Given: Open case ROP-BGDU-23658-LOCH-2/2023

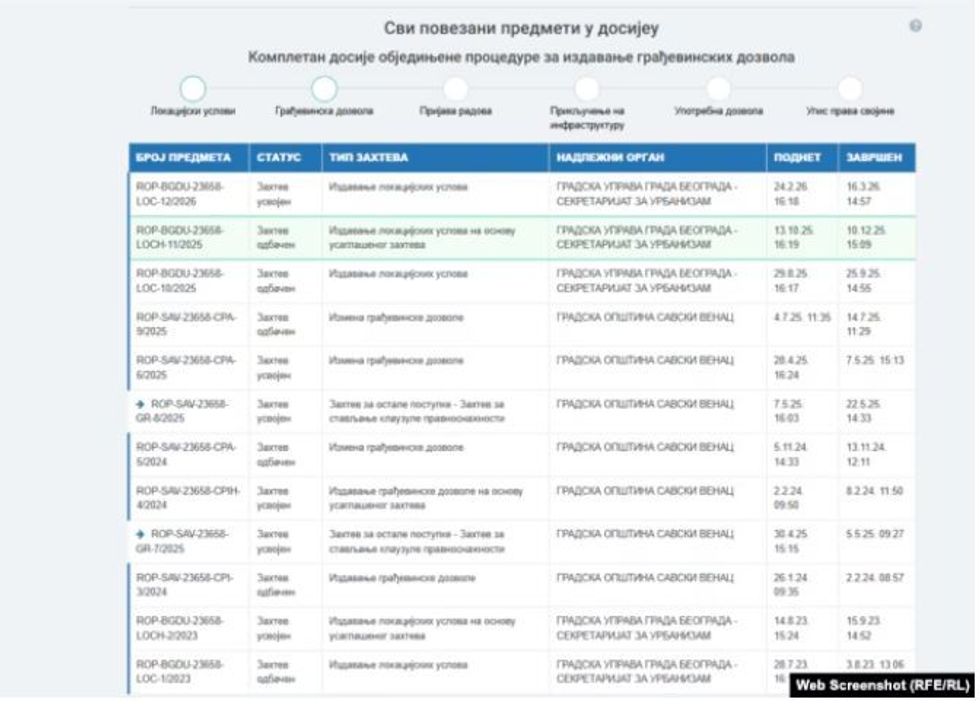Looking at the screenshot, I should pyautogui.click(x=180, y=628).
